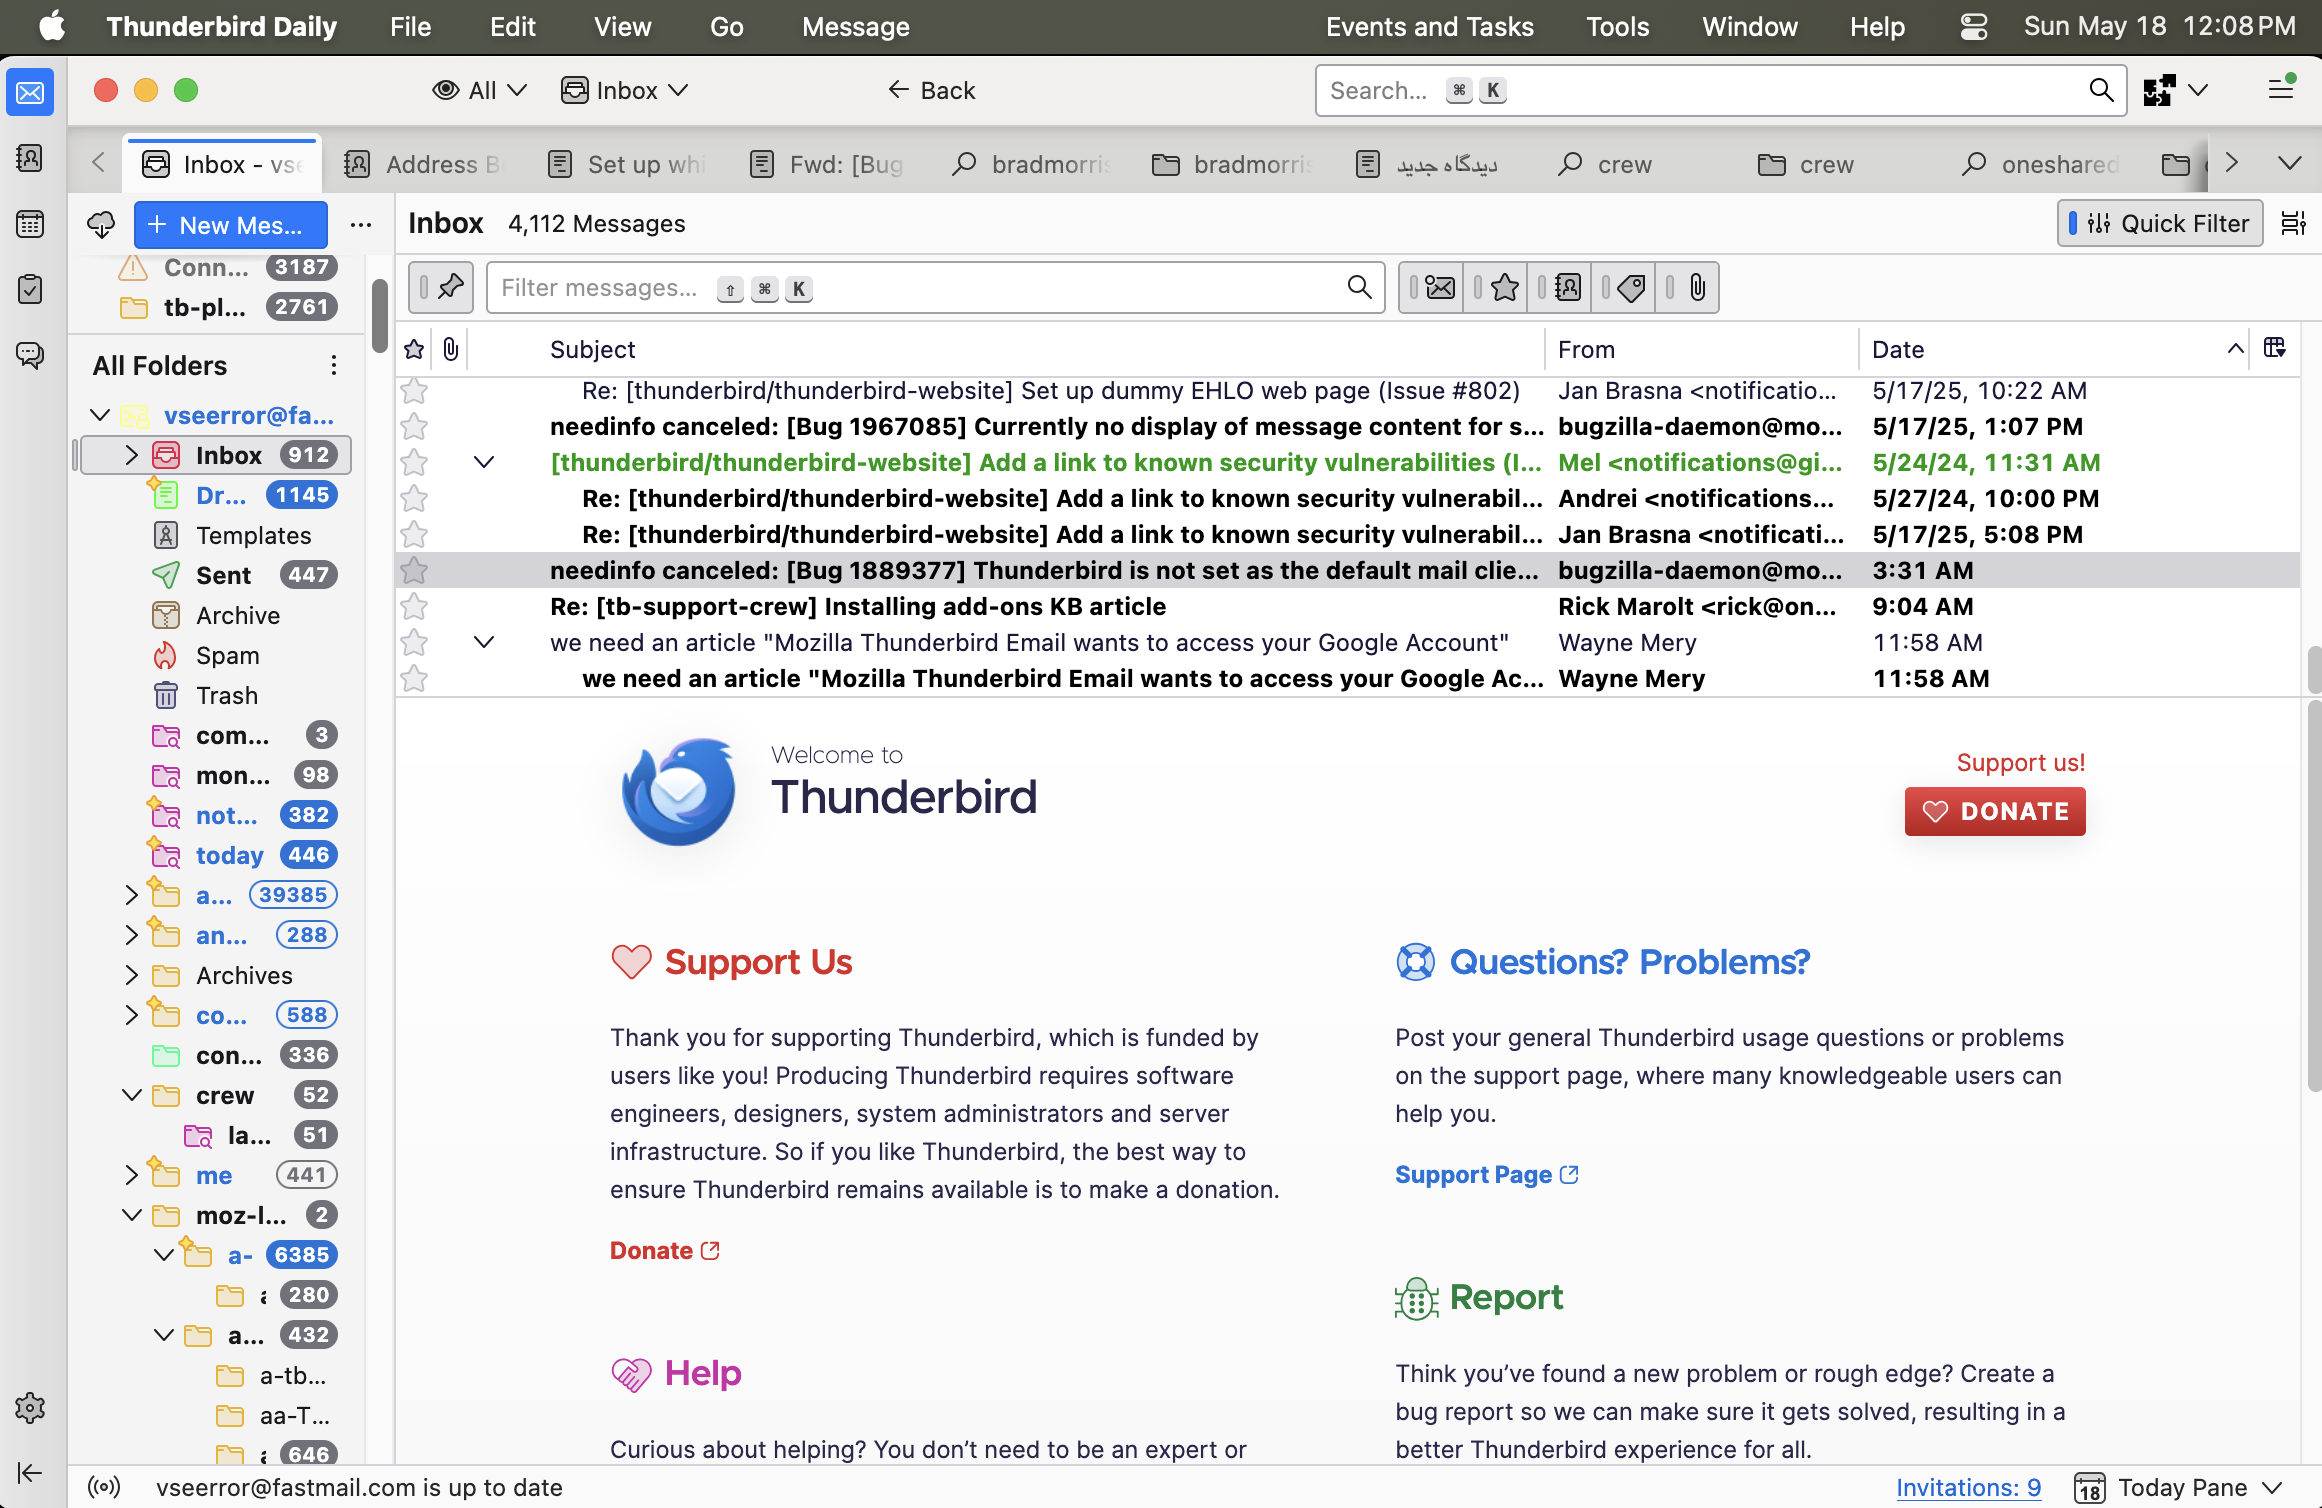Open Invitations: 9 link
The width and height of the screenshot is (2322, 1508).
coord(1968,1487)
